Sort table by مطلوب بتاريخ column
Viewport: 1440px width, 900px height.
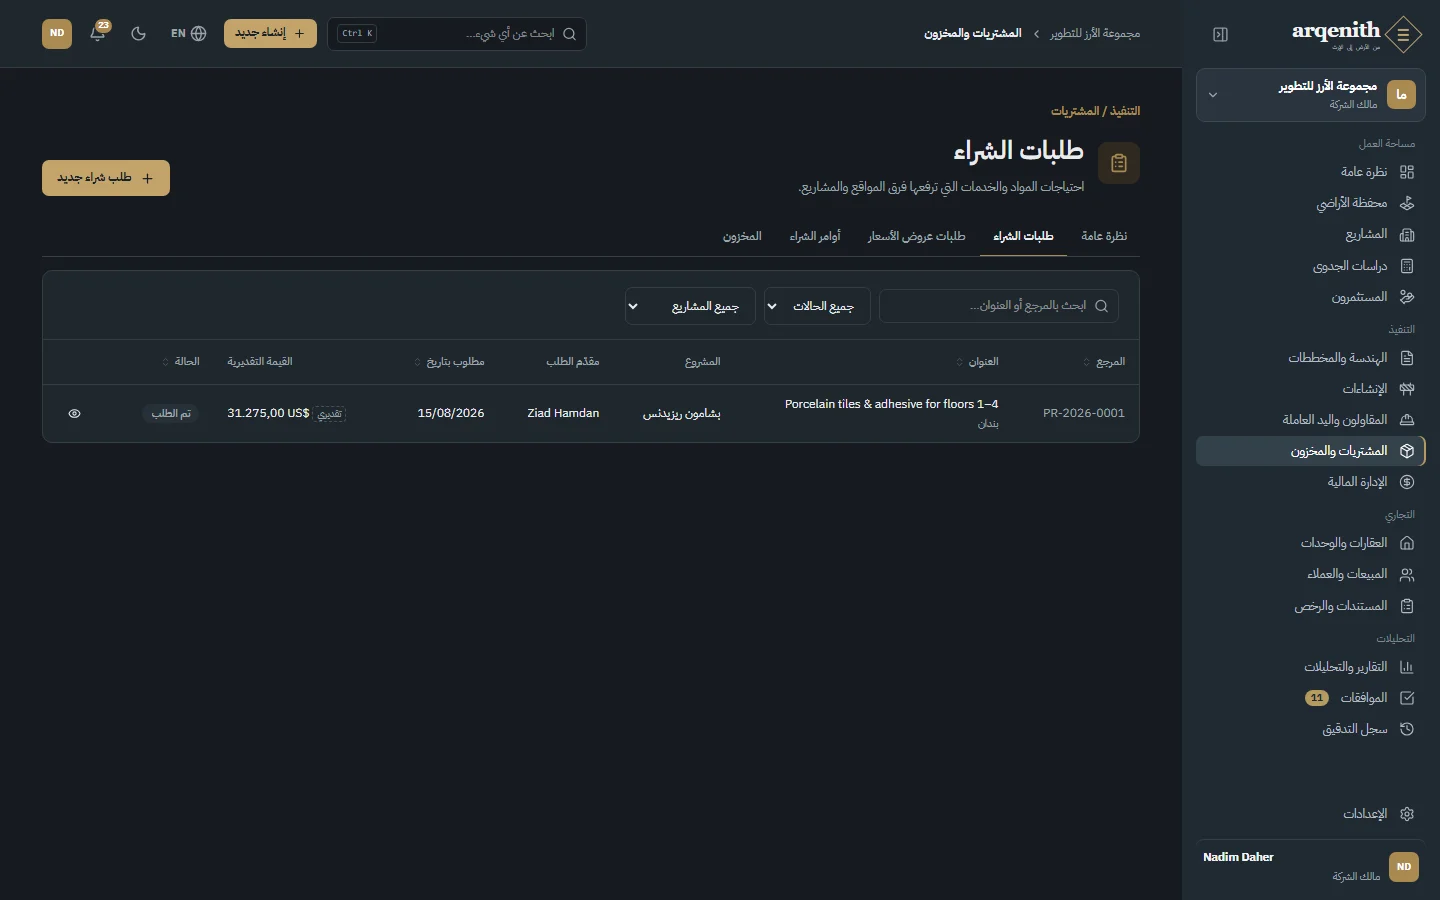[x=449, y=362]
